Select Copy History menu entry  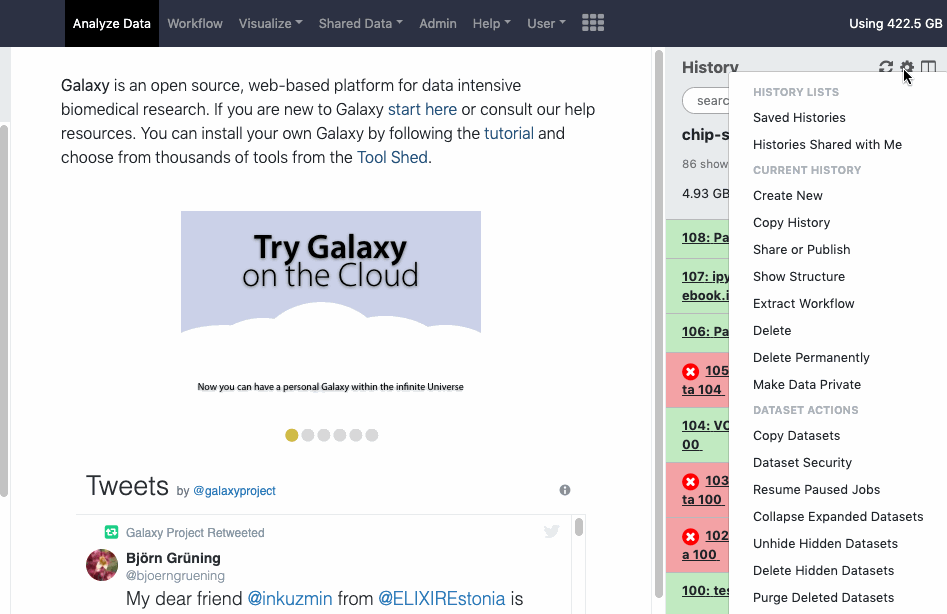791,222
